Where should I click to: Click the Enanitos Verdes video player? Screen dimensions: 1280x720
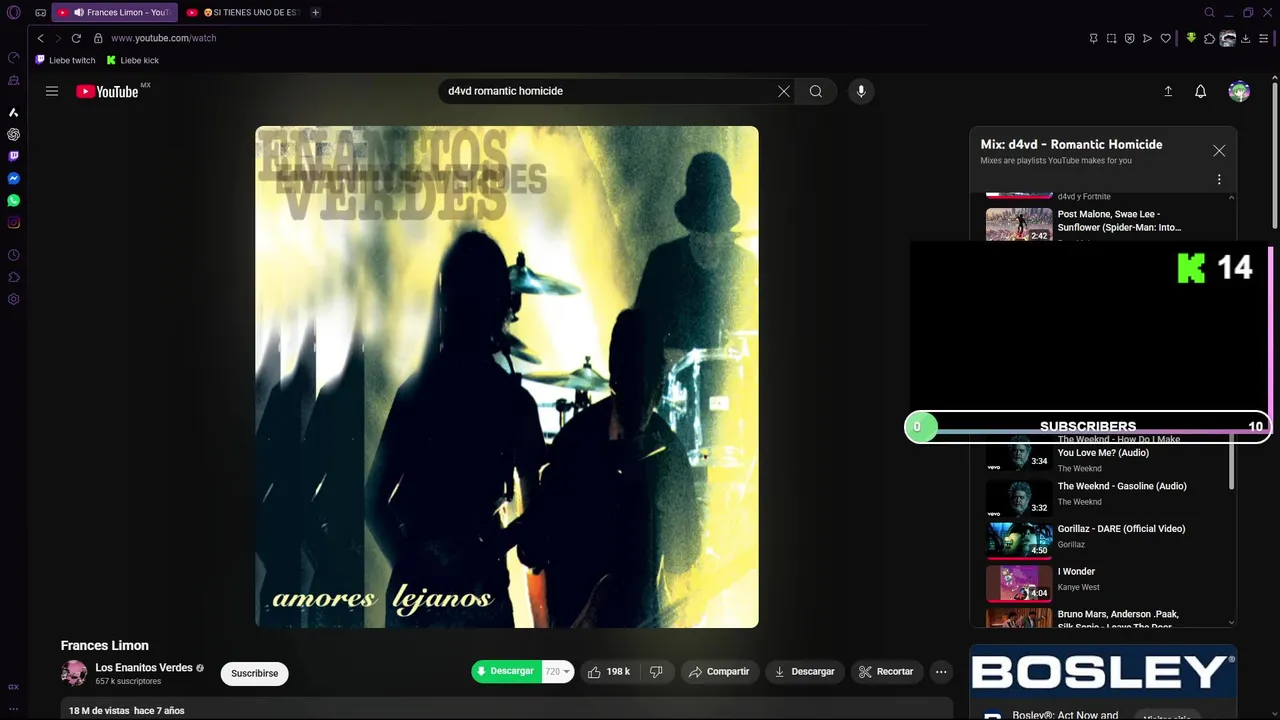(507, 377)
